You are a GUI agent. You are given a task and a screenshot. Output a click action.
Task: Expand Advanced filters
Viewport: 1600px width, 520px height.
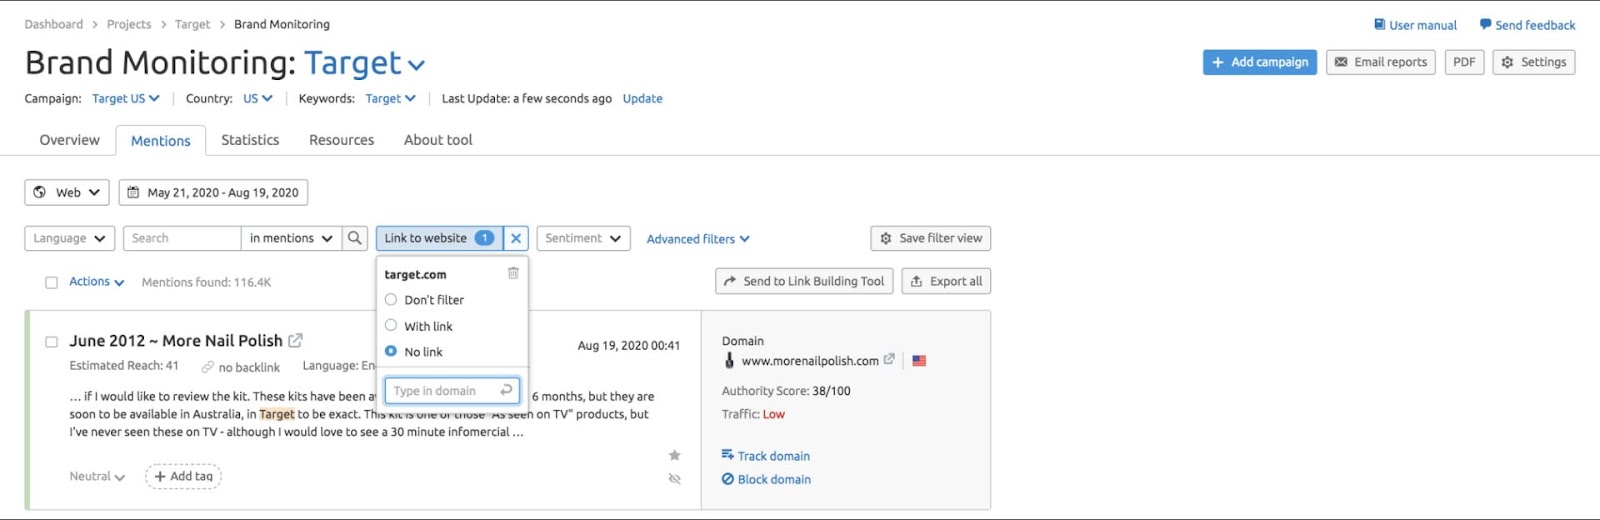[x=698, y=239]
